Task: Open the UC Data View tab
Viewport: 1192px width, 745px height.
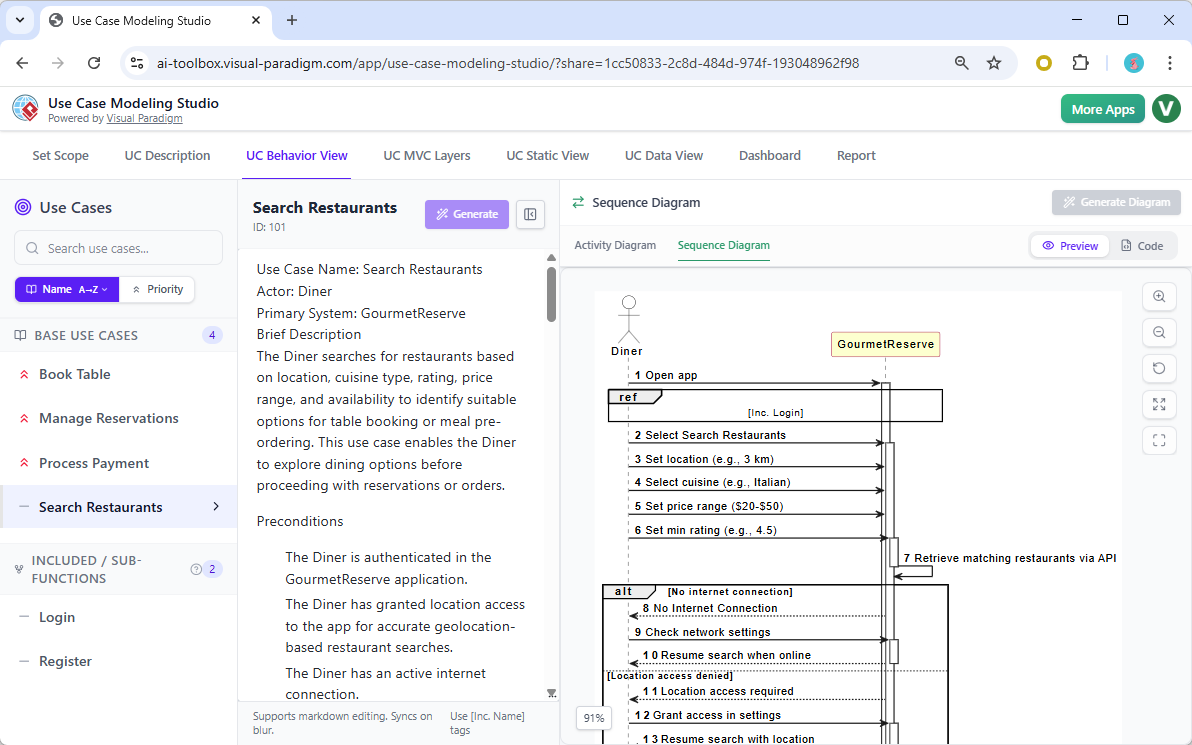Action: click(x=664, y=155)
